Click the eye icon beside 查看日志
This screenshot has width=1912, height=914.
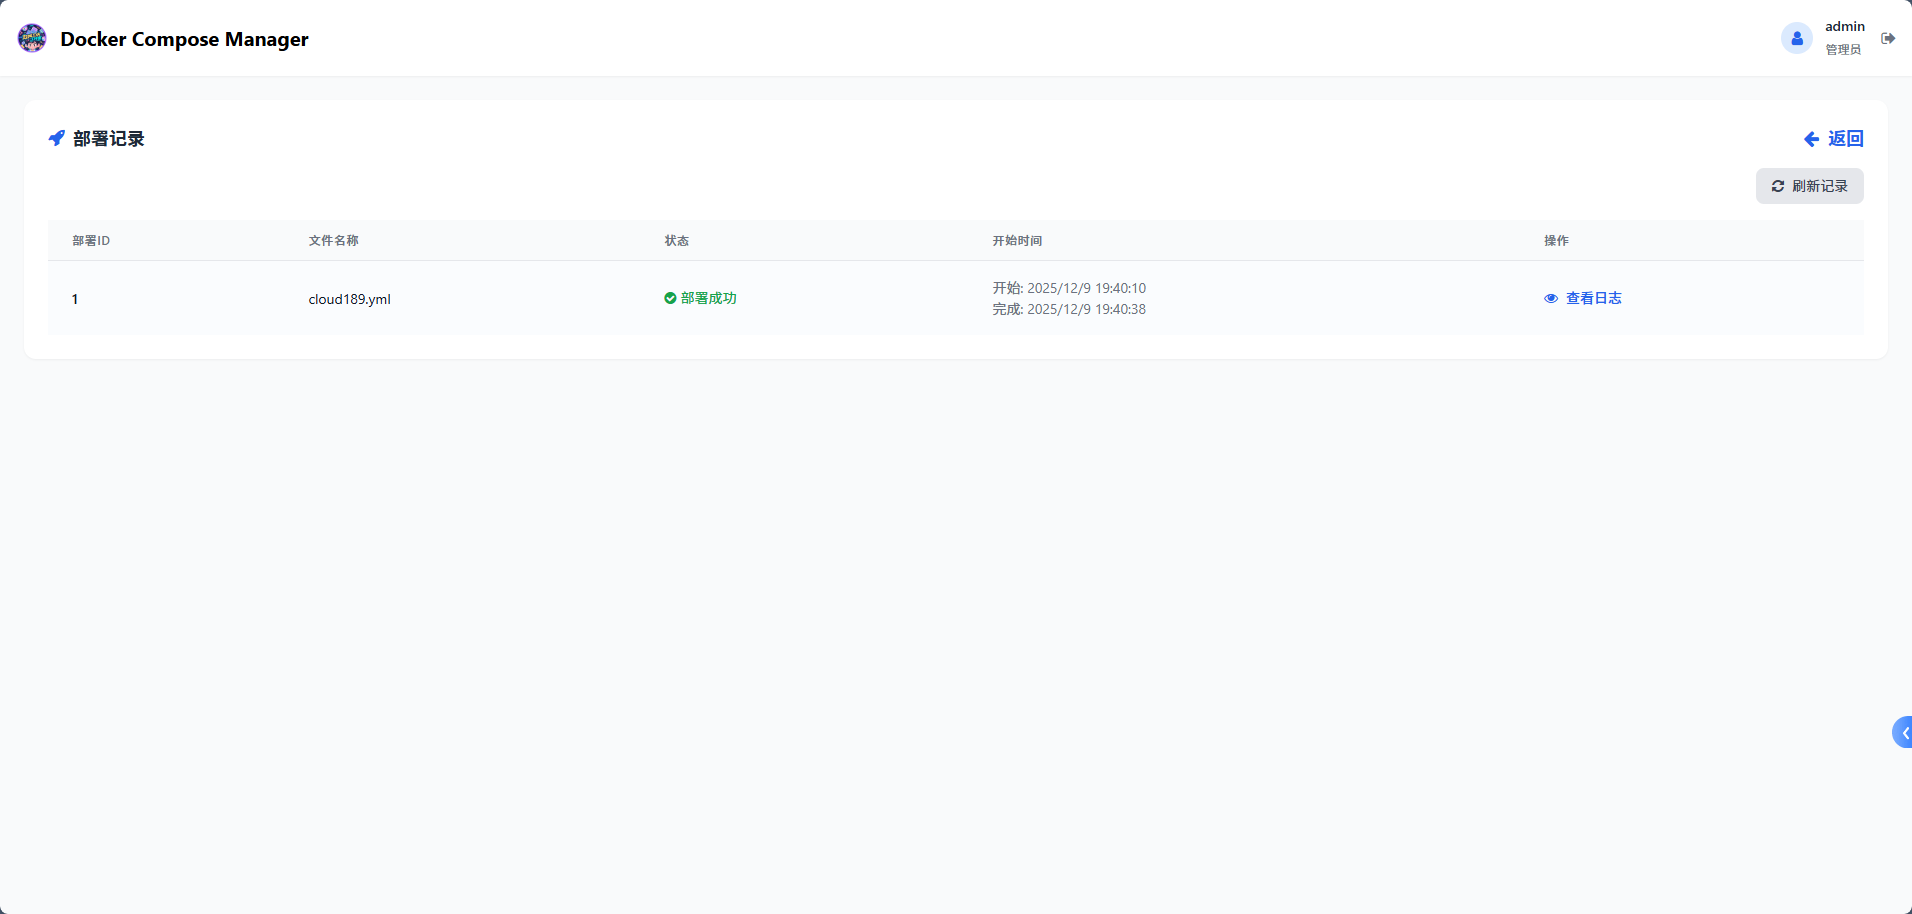click(x=1551, y=298)
